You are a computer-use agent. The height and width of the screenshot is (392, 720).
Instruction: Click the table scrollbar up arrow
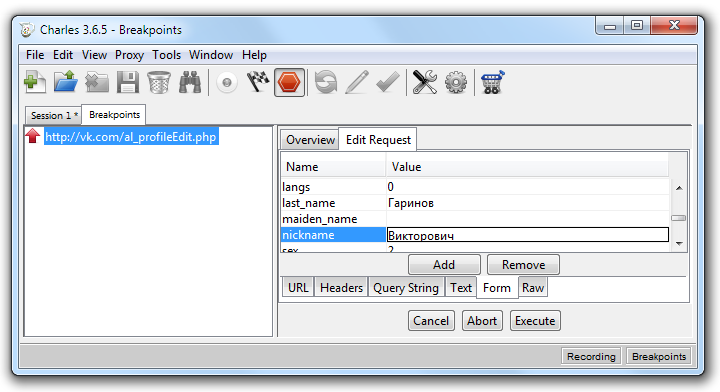click(679, 188)
